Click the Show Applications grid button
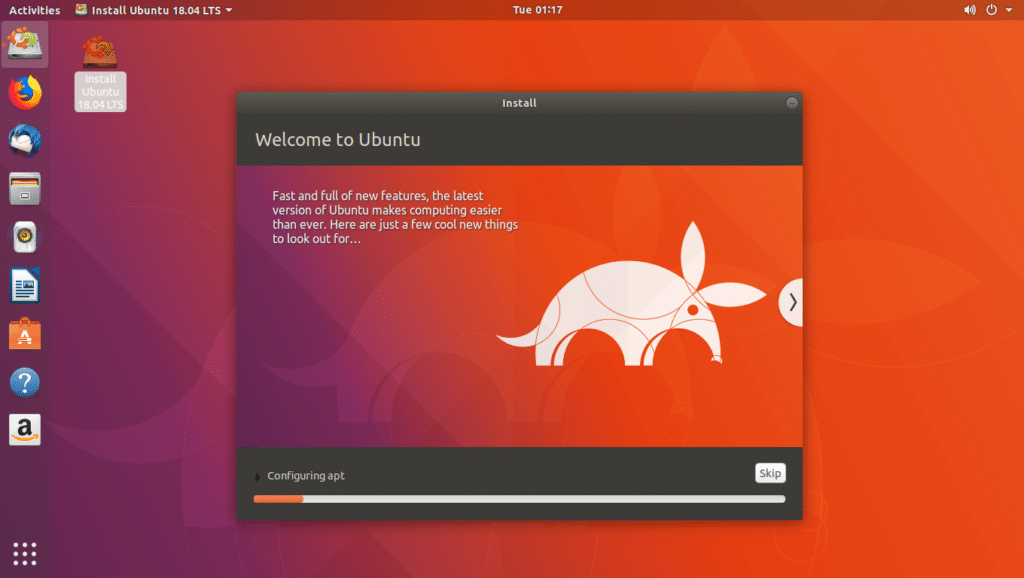1024x578 pixels. coord(24,553)
